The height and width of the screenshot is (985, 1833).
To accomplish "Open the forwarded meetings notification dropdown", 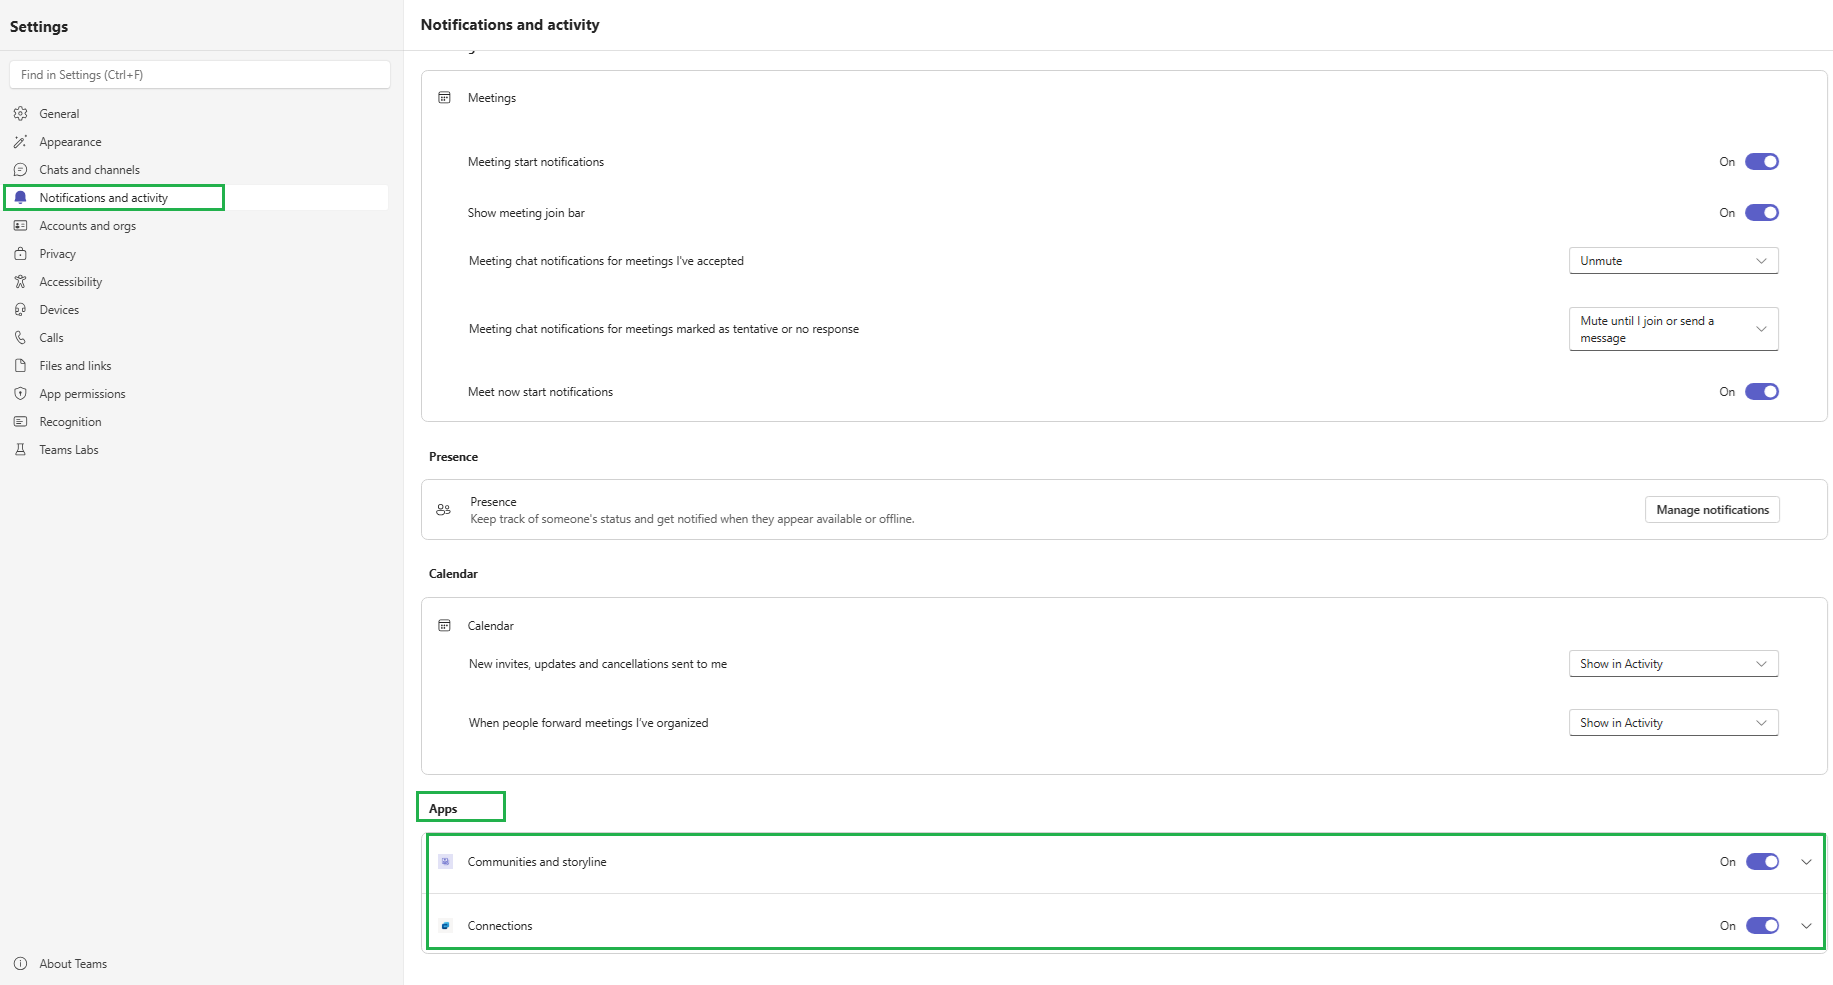I will click(1674, 723).
